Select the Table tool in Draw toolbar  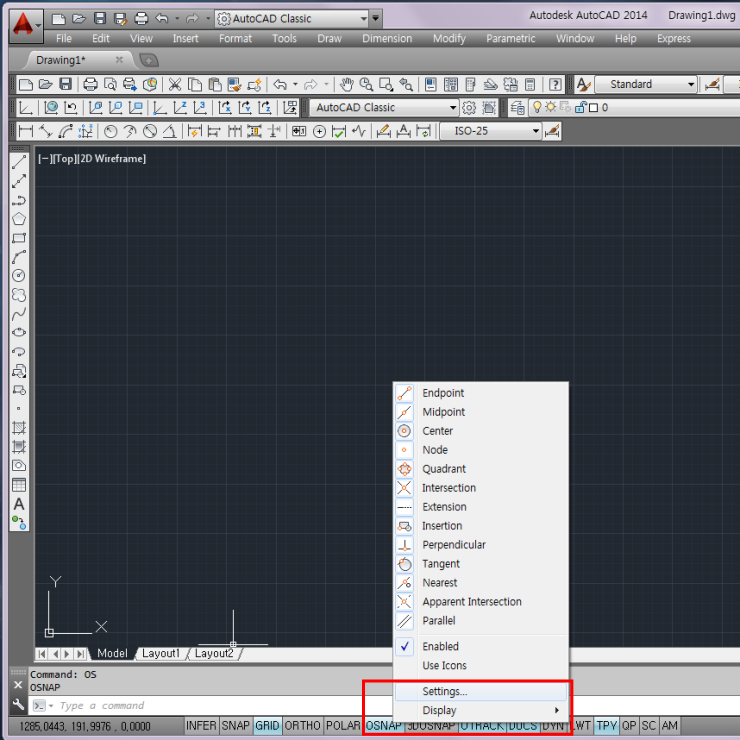[19, 485]
